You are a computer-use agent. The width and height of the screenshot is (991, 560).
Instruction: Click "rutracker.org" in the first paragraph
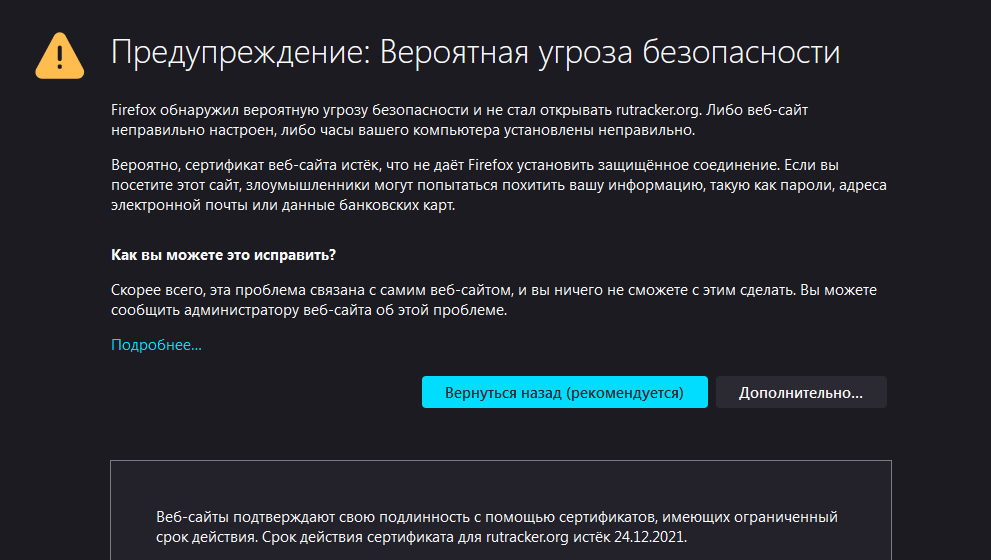pyautogui.click(x=658, y=110)
